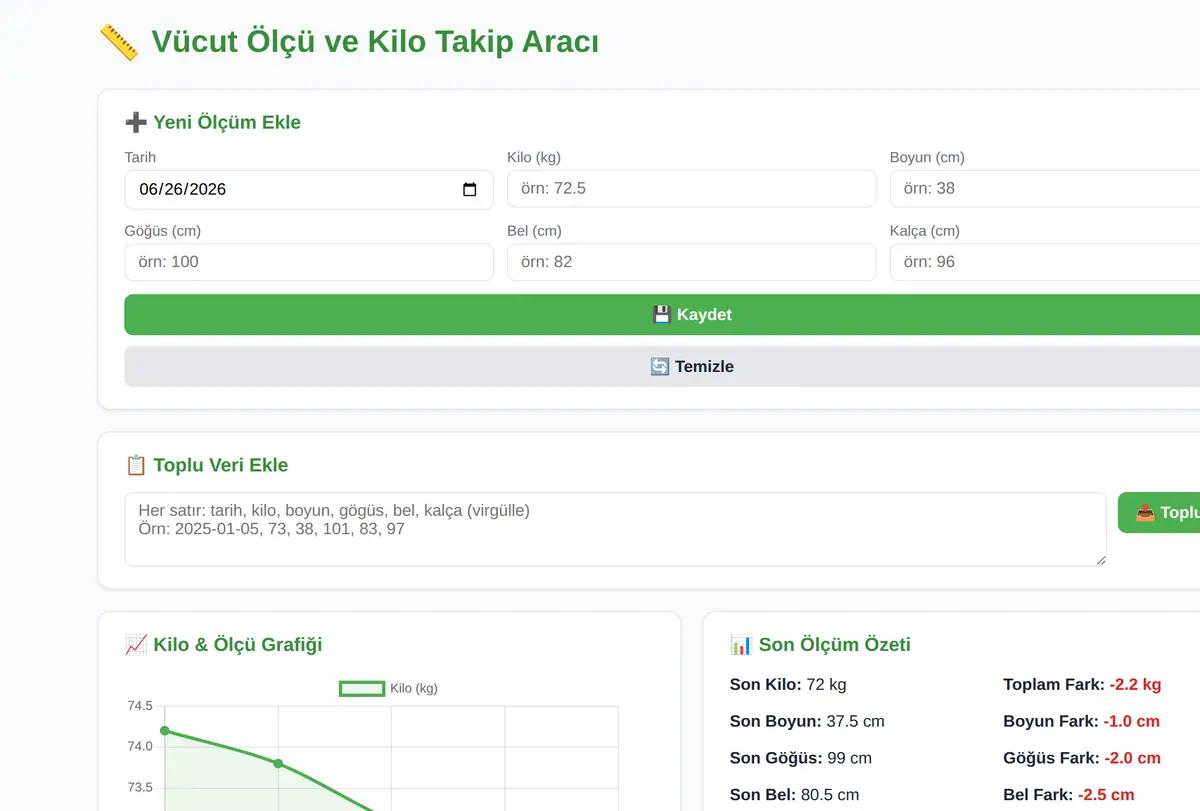The height and width of the screenshot is (811, 1200).
Task: Focus the Kilo (kg) input field
Action: click(692, 188)
